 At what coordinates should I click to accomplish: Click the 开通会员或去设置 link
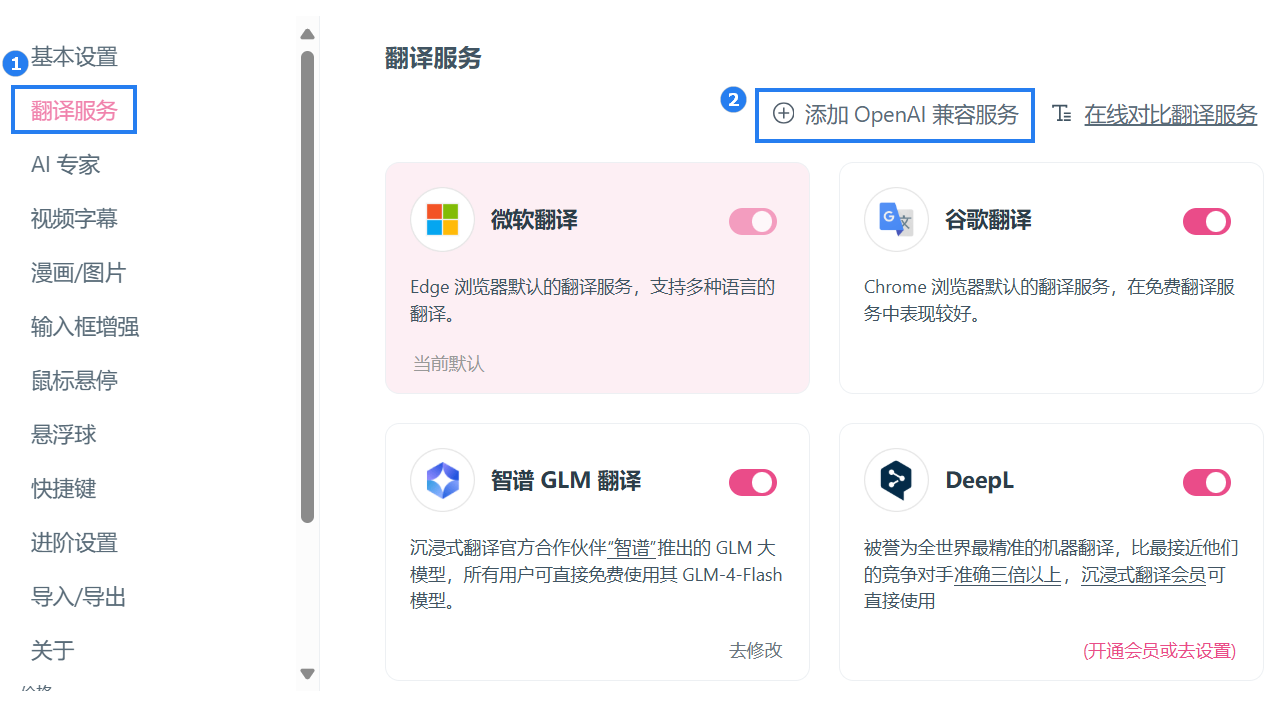pyautogui.click(x=1159, y=651)
